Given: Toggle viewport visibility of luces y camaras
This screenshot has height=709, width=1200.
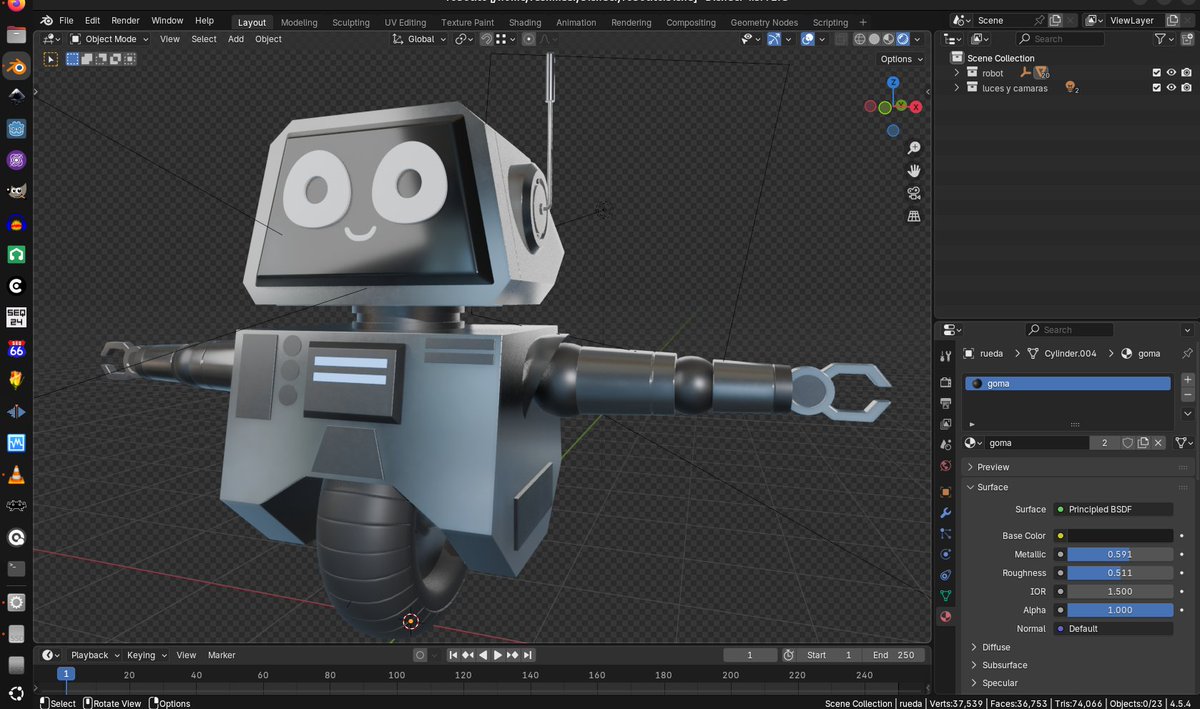Looking at the screenshot, I should coord(1171,88).
